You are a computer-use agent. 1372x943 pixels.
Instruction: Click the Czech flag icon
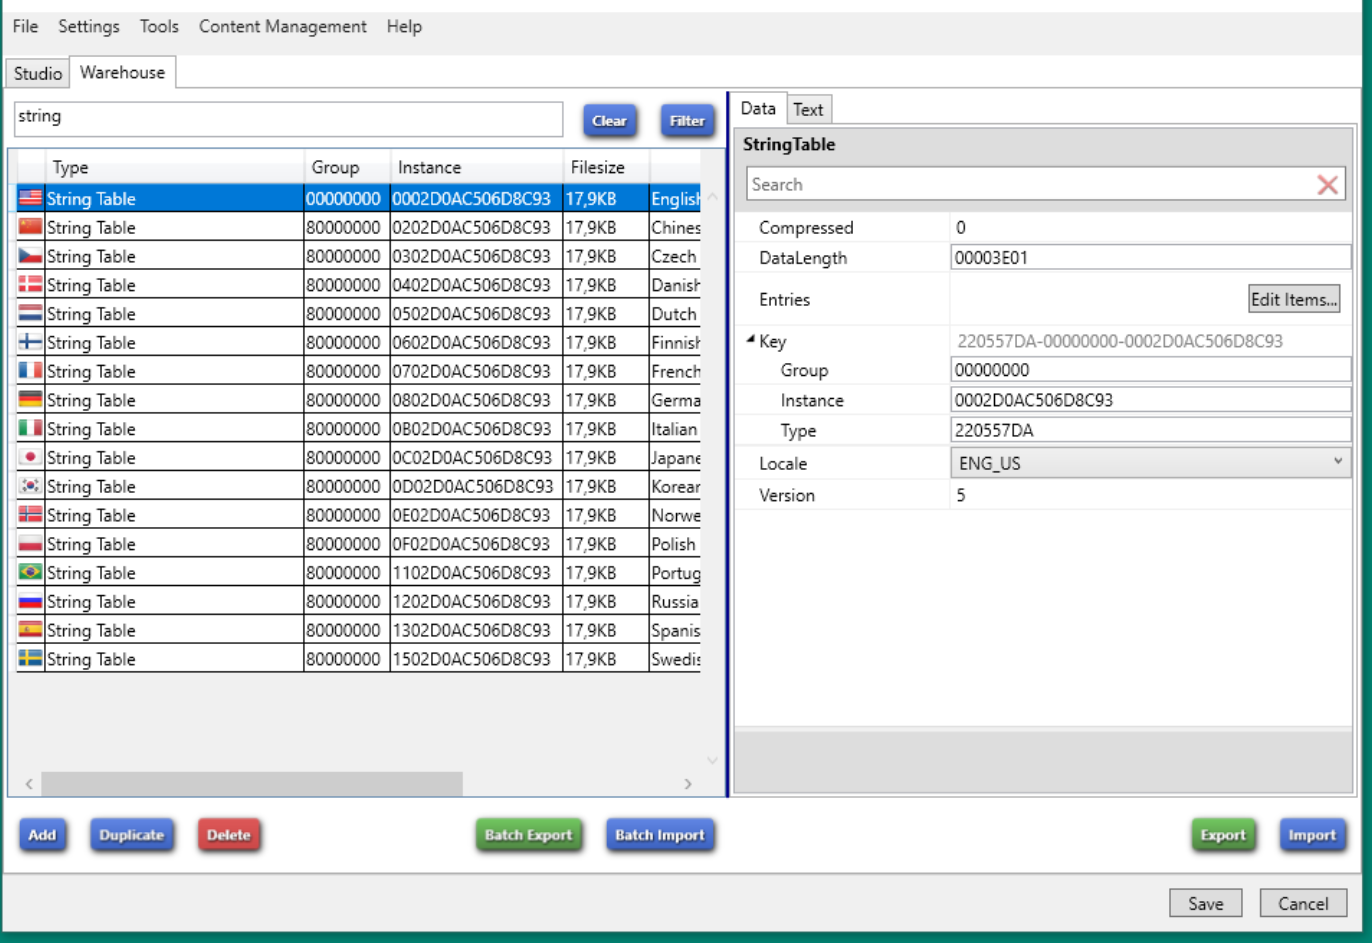click(30, 256)
